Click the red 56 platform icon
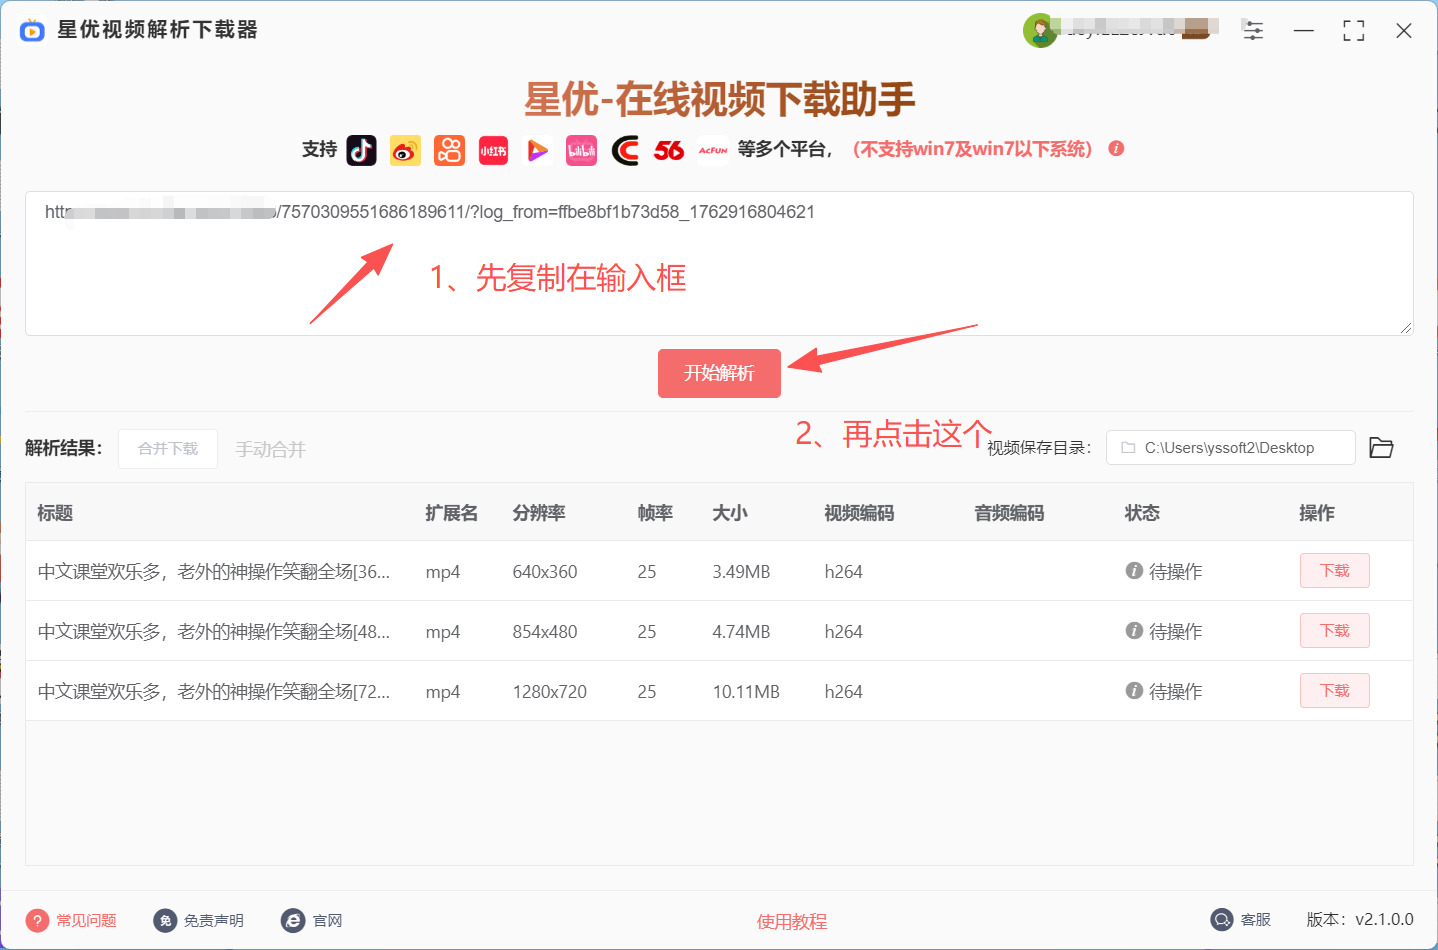 [x=669, y=150]
